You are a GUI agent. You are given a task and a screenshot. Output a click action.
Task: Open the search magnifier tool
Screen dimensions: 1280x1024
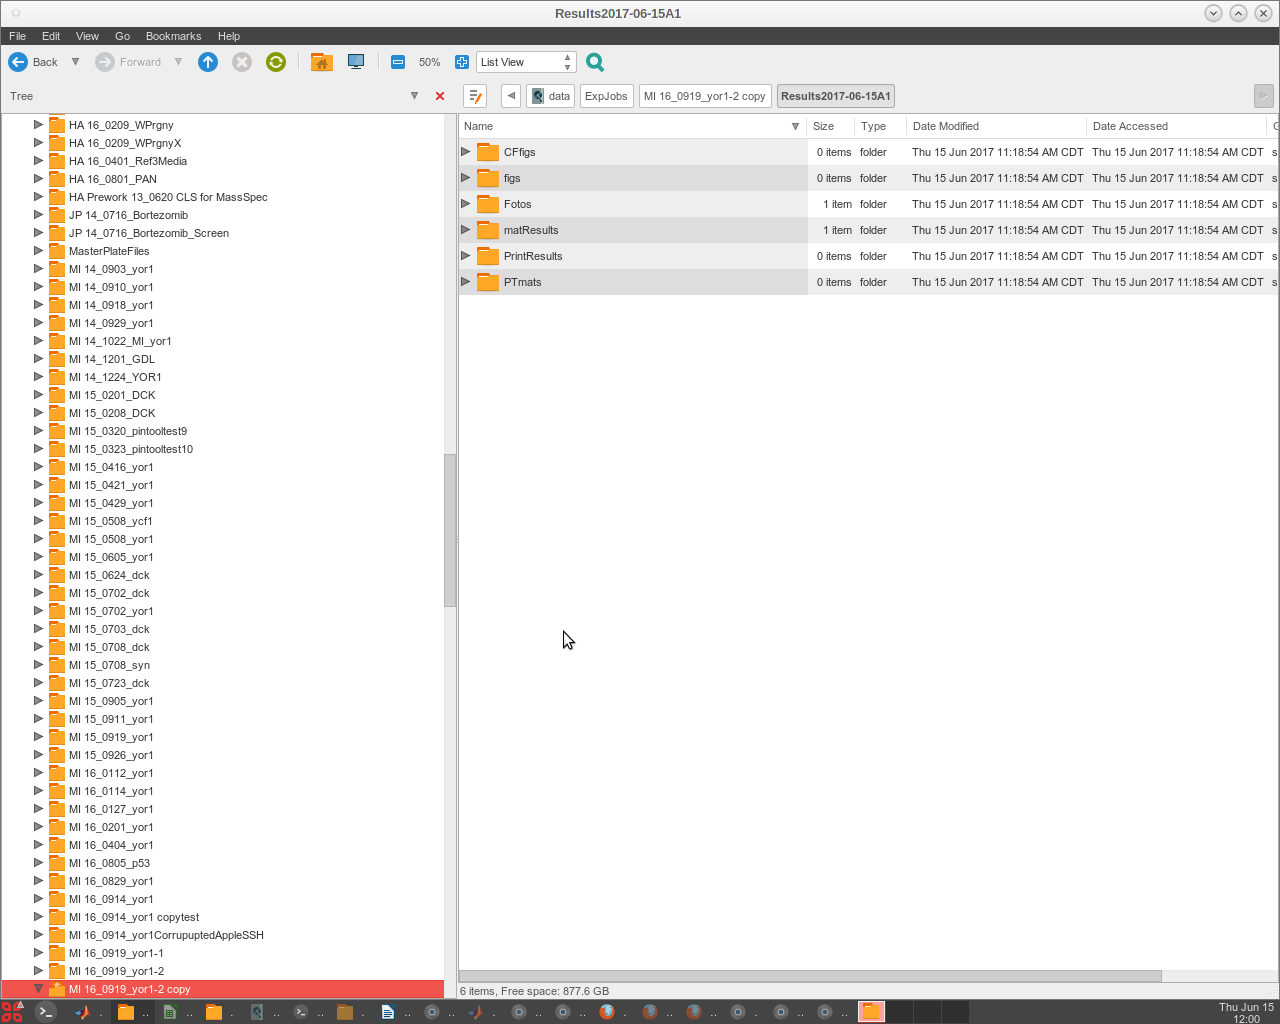[595, 62]
